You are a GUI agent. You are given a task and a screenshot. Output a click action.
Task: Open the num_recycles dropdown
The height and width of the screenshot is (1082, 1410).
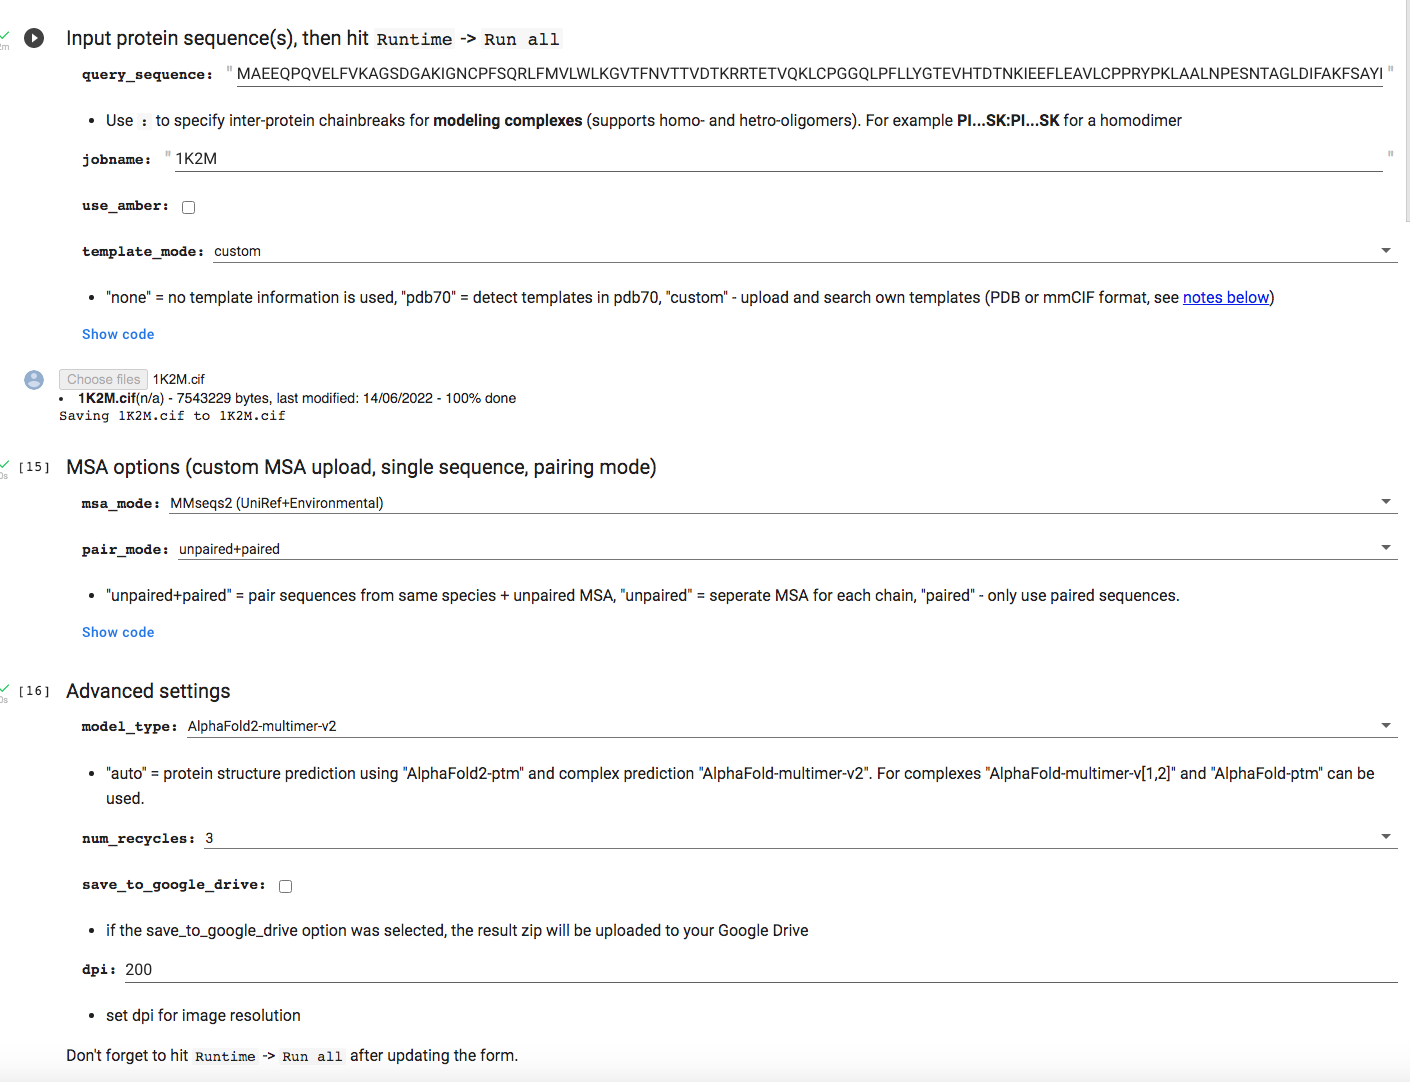point(1386,836)
